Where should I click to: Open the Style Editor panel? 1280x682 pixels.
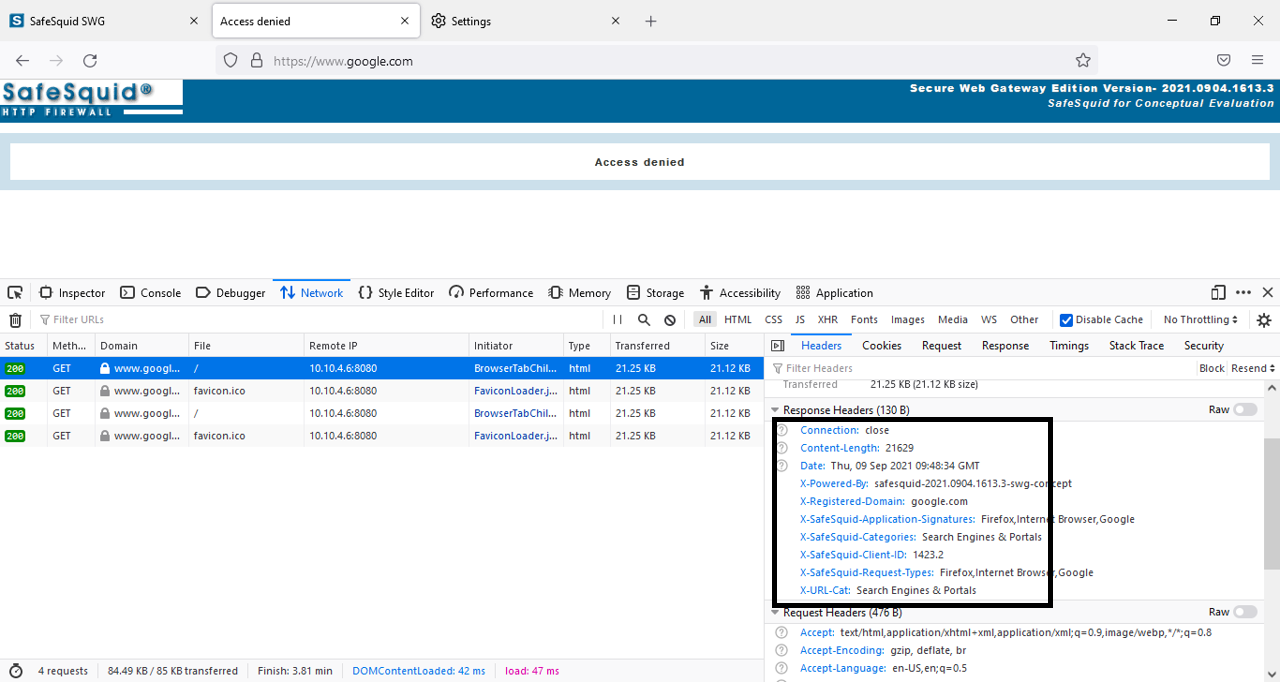[x=396, y=293]
